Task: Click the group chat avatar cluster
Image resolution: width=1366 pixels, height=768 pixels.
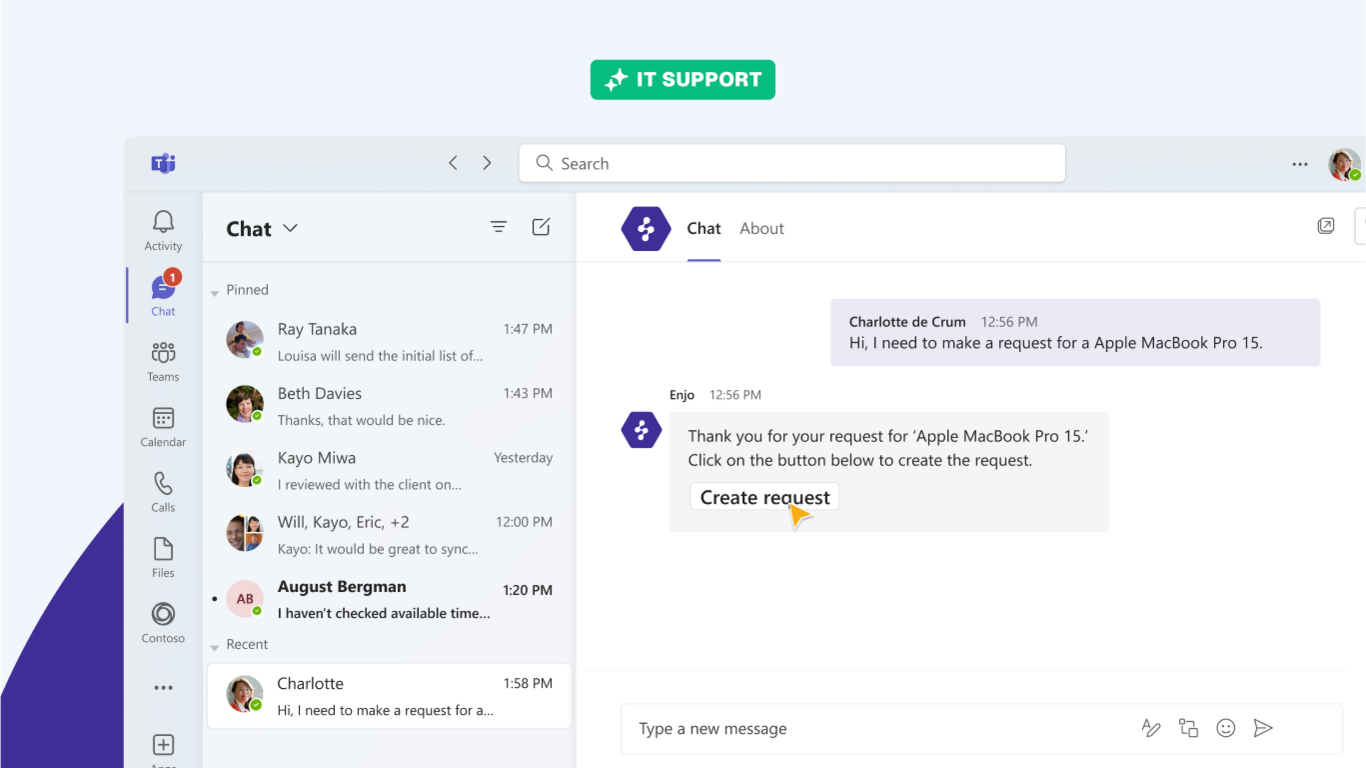Action: pyautogui.click(x=245, y=534)
